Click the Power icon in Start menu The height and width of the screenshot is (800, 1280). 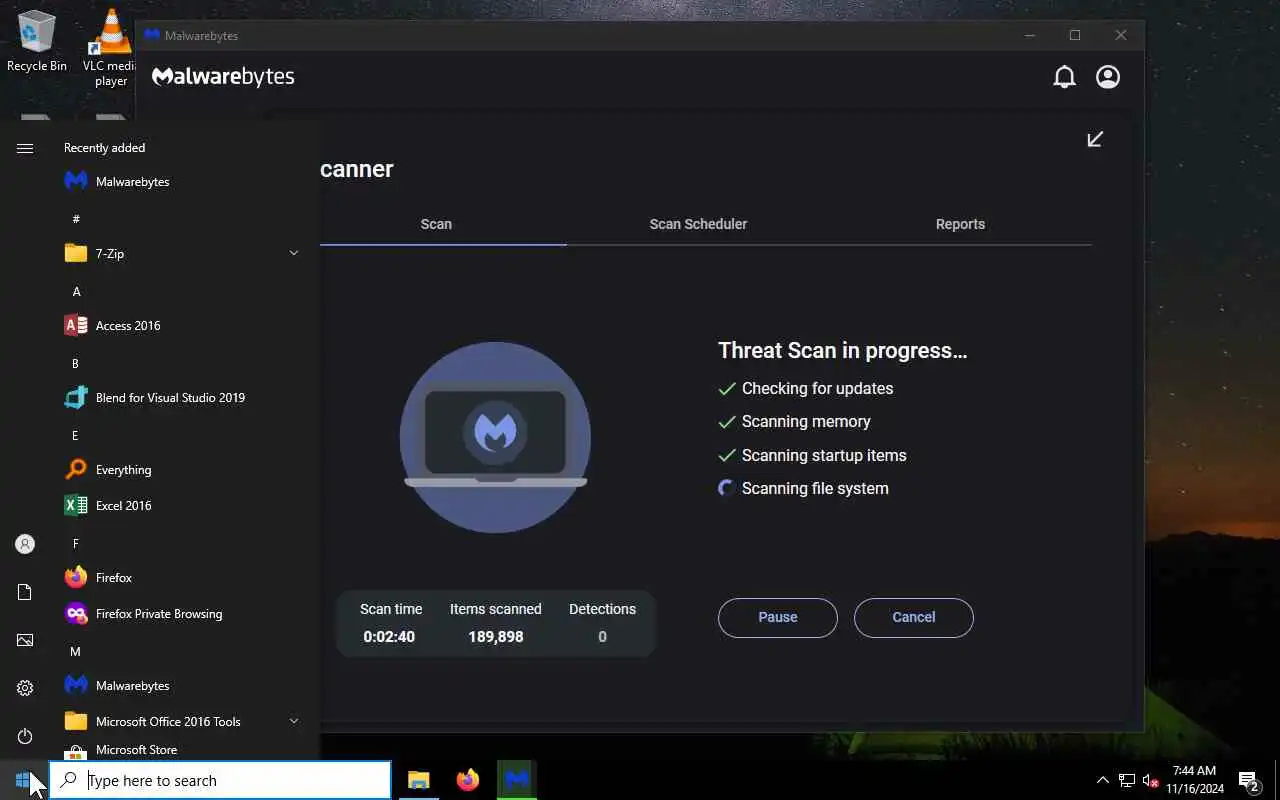[x=25, y=736]
